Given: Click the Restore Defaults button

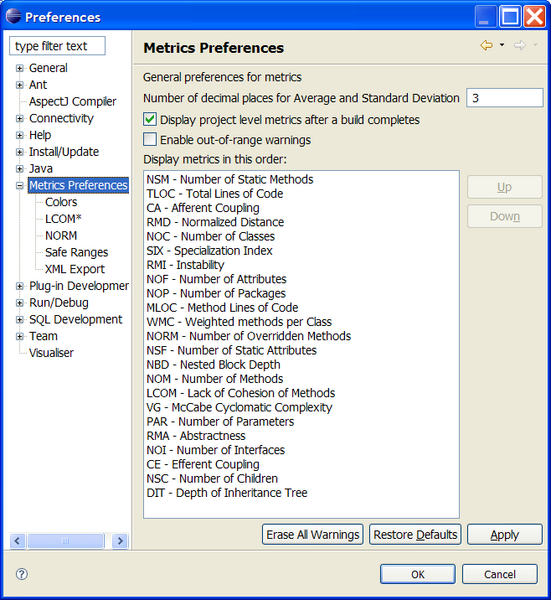Looking at the screenshot, I should tap(415, 534).
